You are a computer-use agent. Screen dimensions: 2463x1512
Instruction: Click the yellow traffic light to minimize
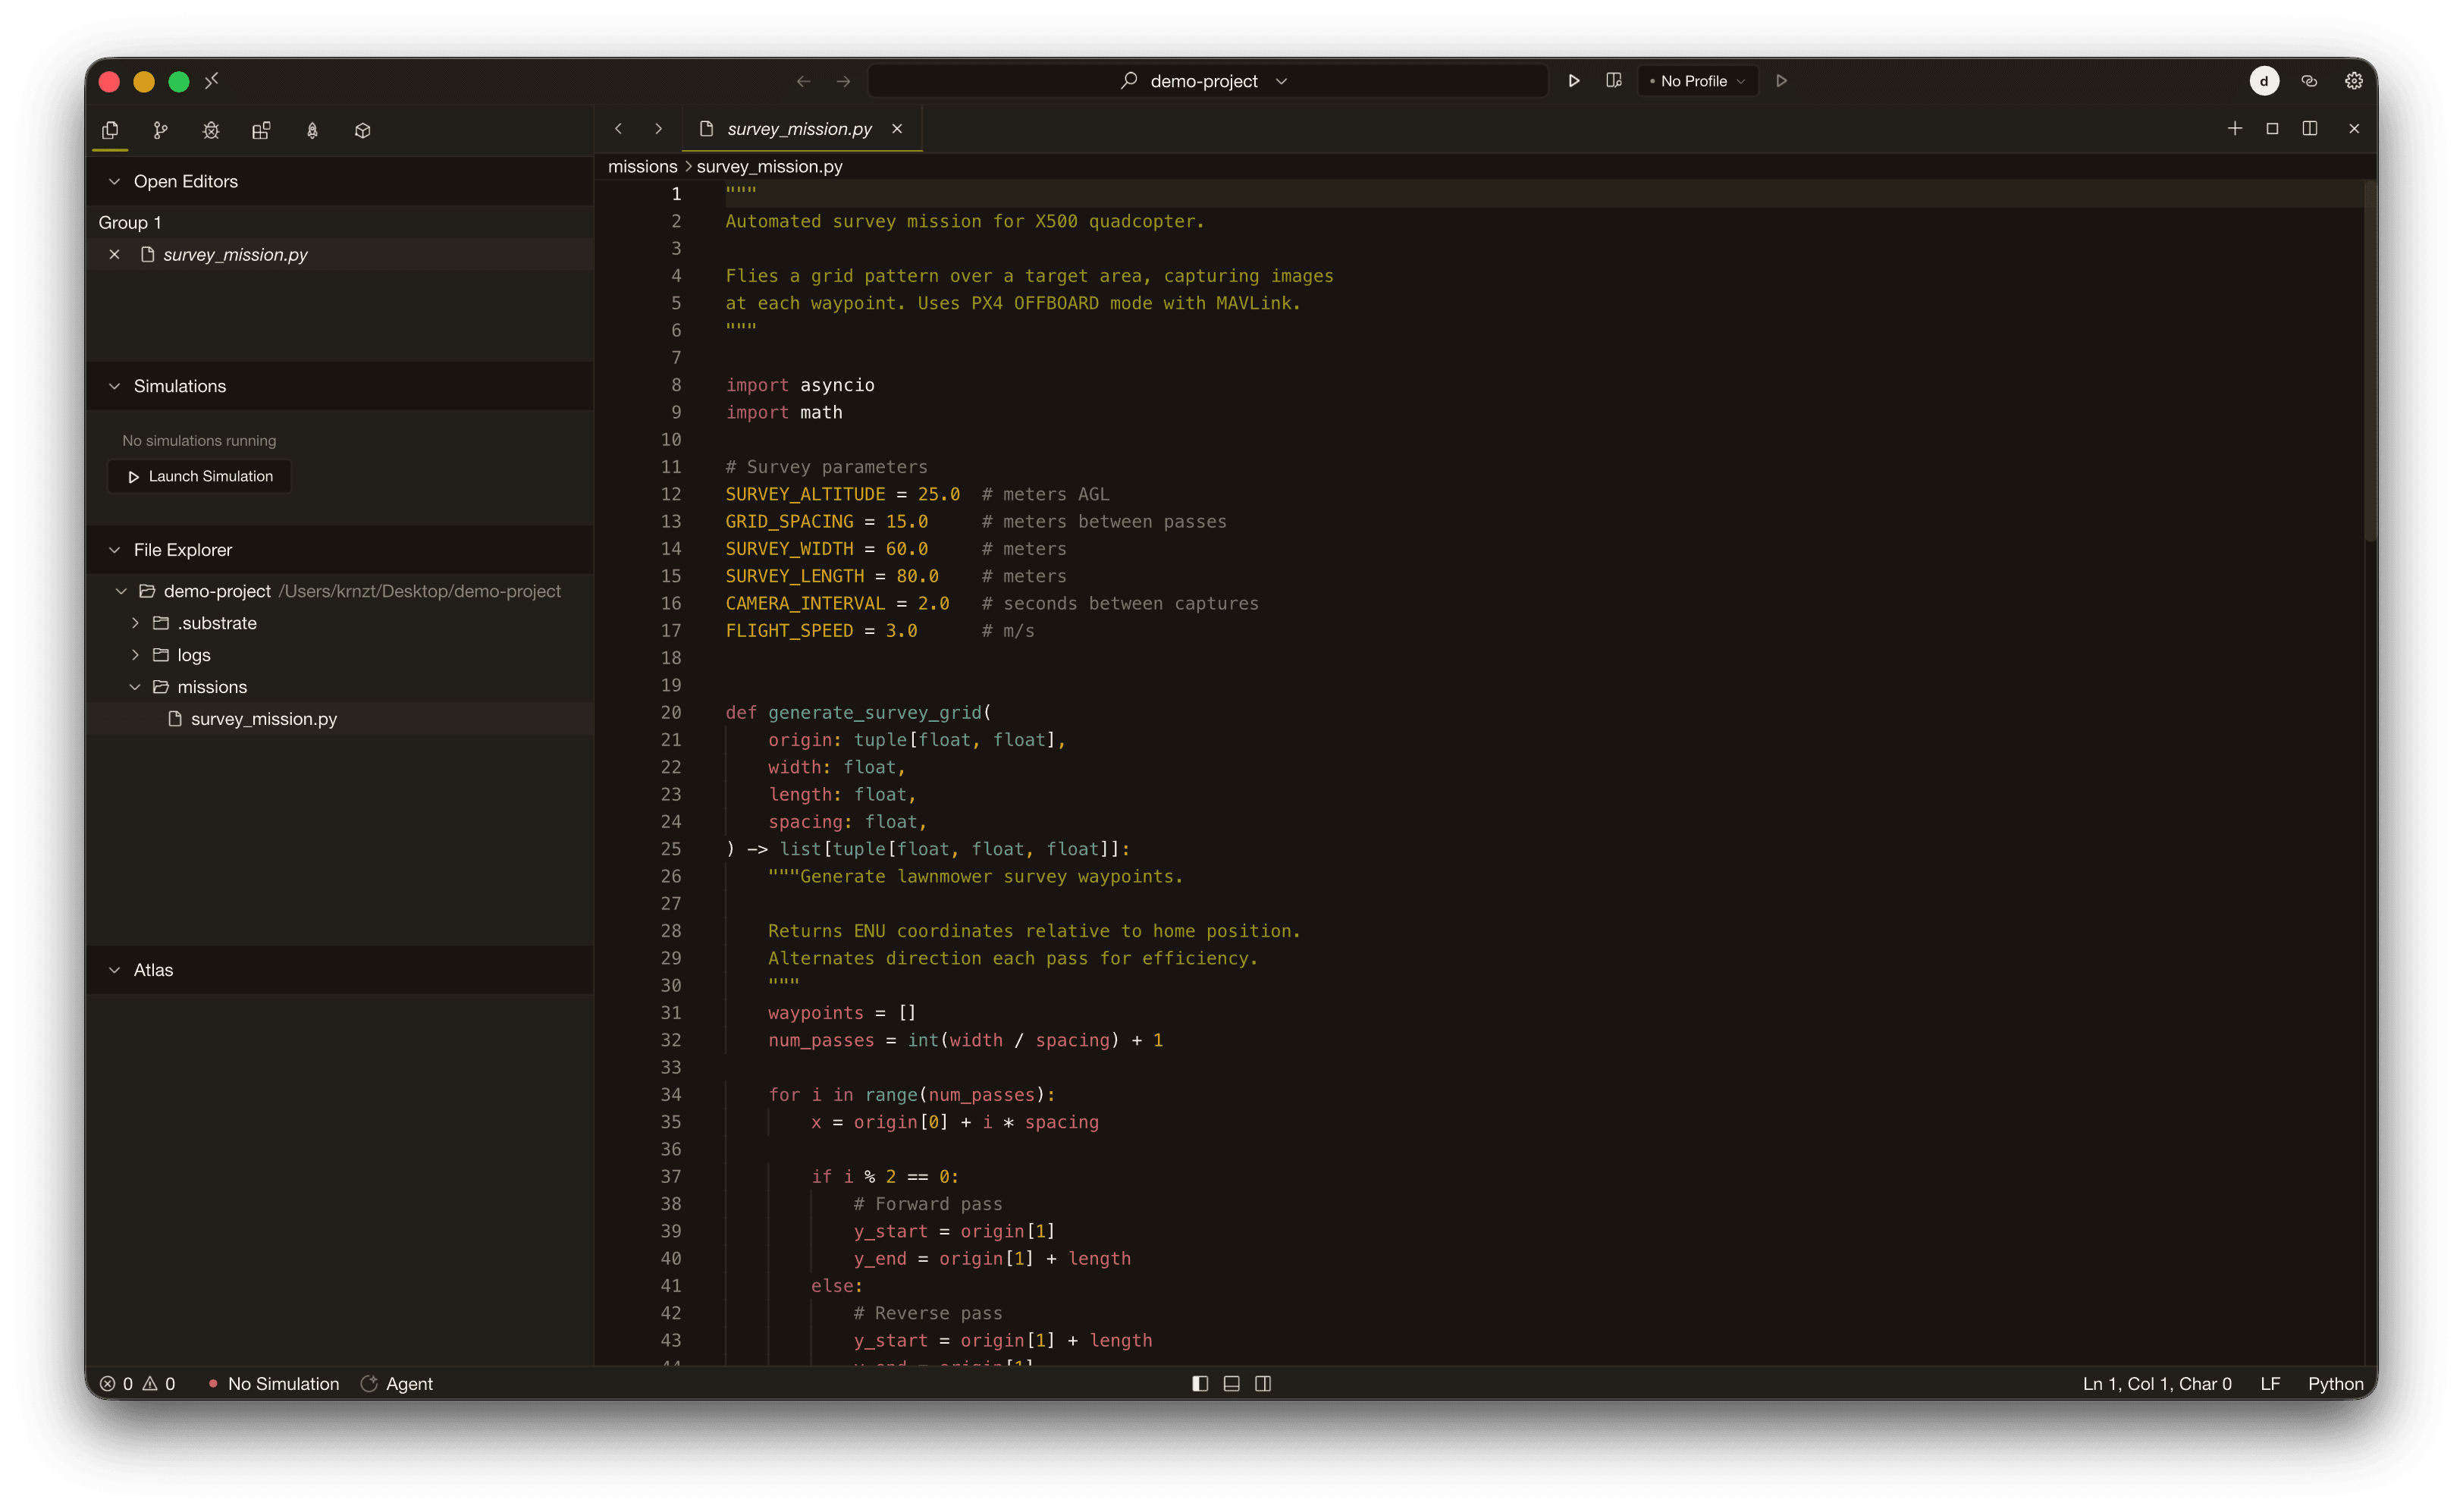point(143,81)
